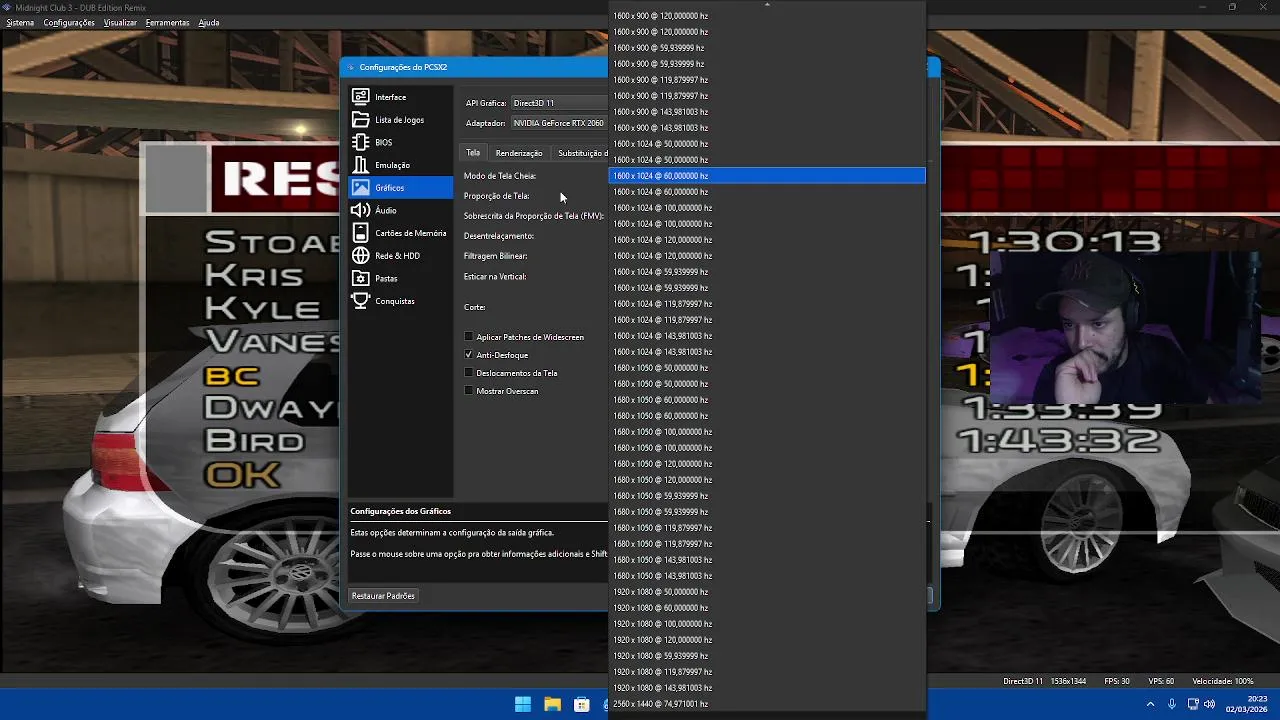1280x720 pixels.
Task: Click the Restaurar Padrões button
Action: coord(383,596)
